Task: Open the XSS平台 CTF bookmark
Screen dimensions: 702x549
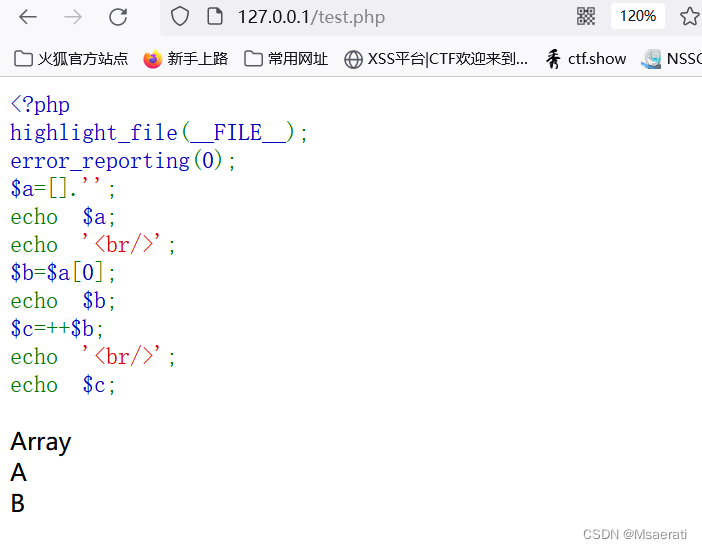Action: click(436, 59)
